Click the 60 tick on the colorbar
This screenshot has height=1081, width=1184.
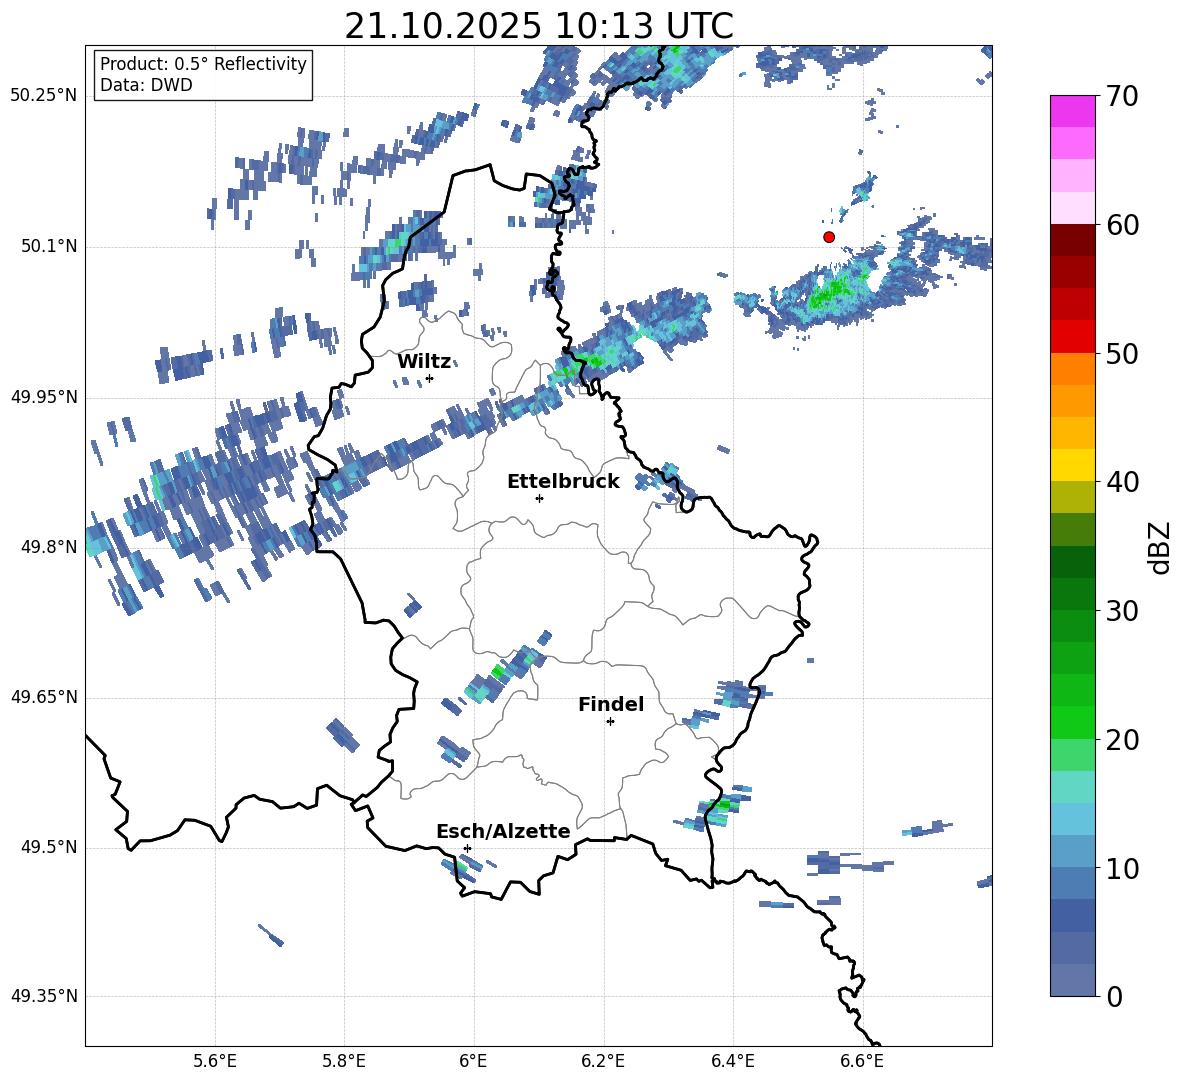(x=1122, y=225)
